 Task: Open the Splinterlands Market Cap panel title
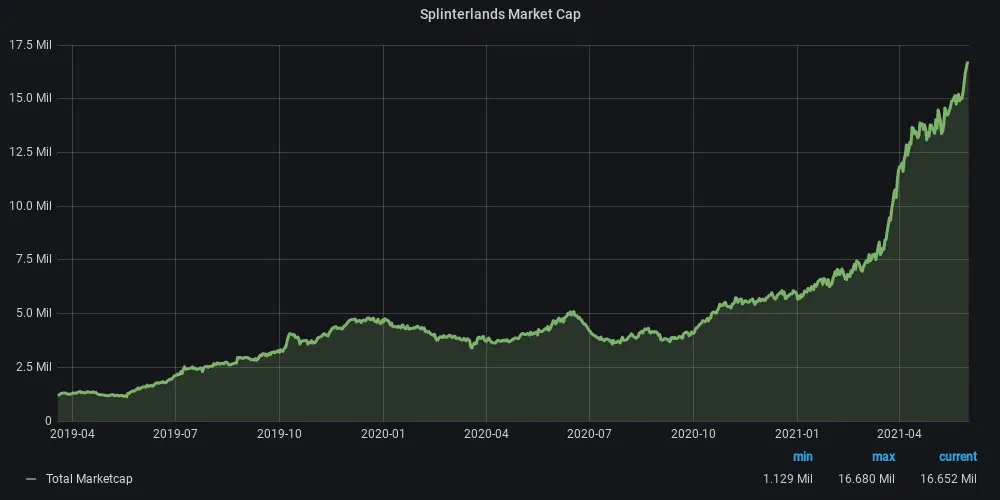click(x=500, y=14)
